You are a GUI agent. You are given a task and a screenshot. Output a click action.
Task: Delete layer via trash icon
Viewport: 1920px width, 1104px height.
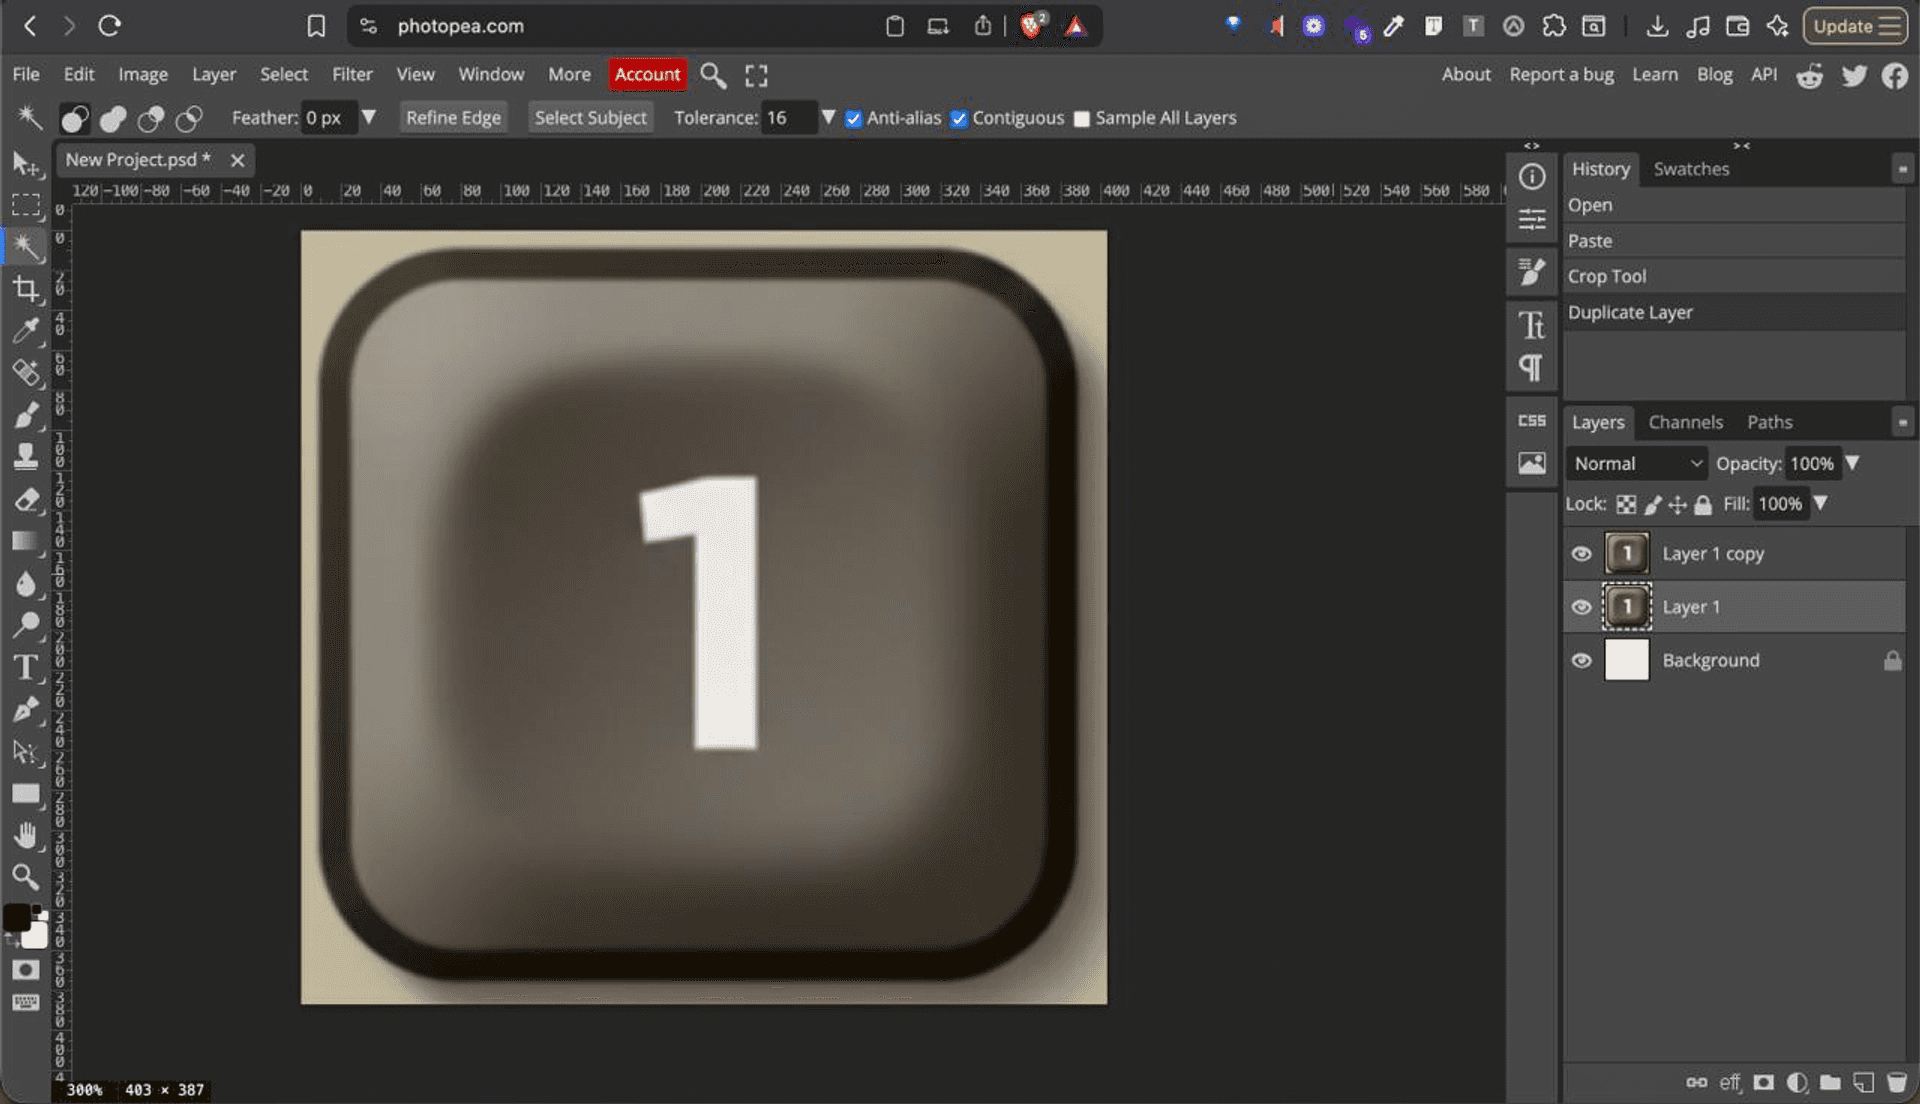coord(1898,1082)
